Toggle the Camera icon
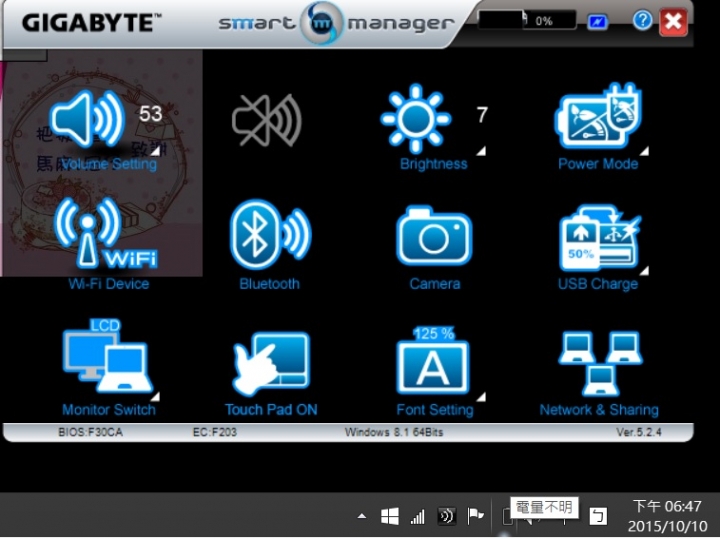The image size is (720, 539). [x=434, y=236]
